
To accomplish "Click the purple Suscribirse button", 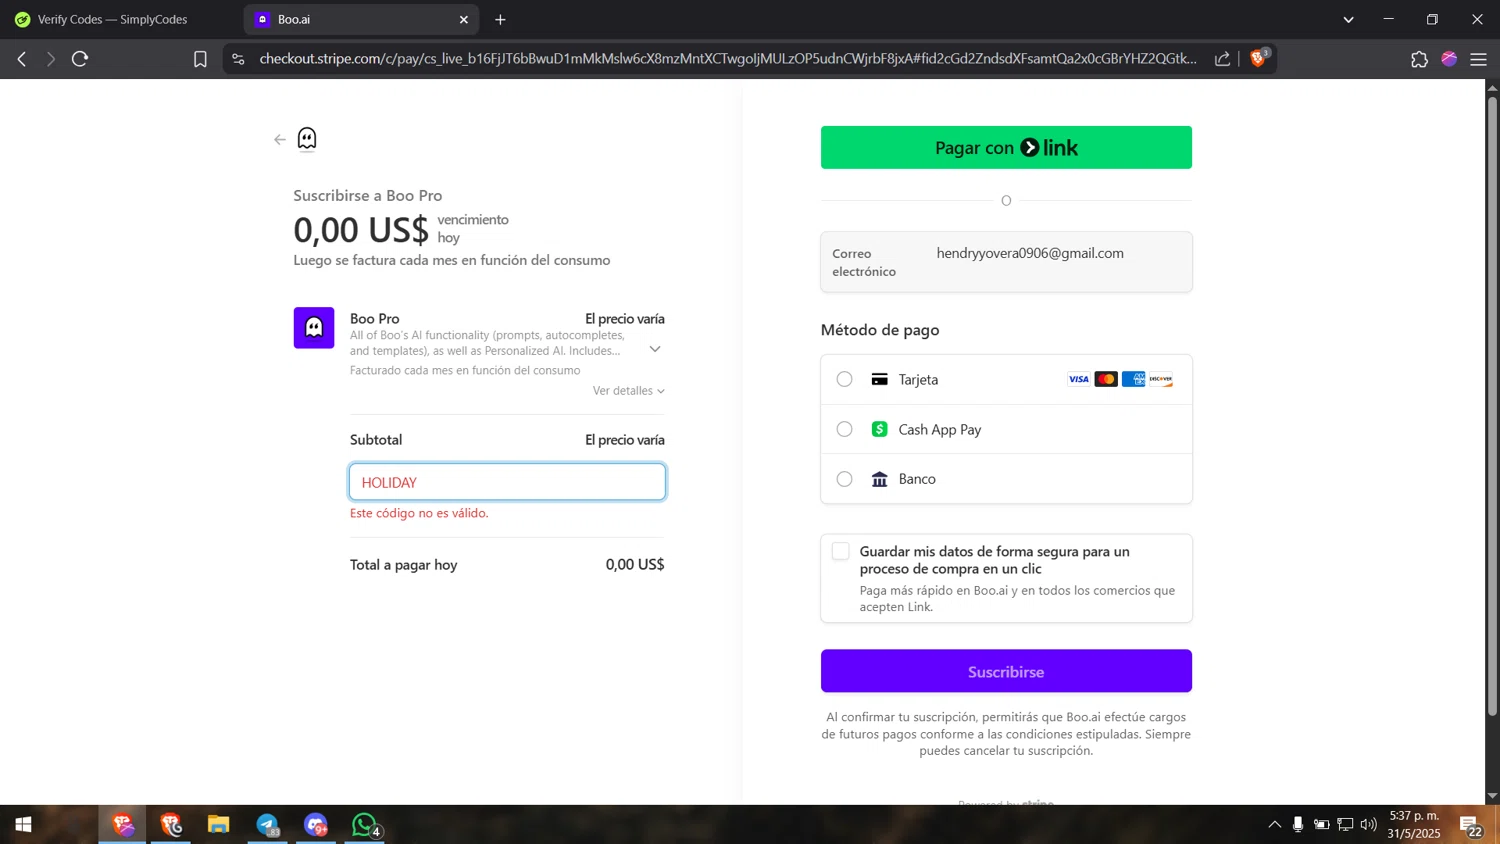I will click(x=1006, y=671).
